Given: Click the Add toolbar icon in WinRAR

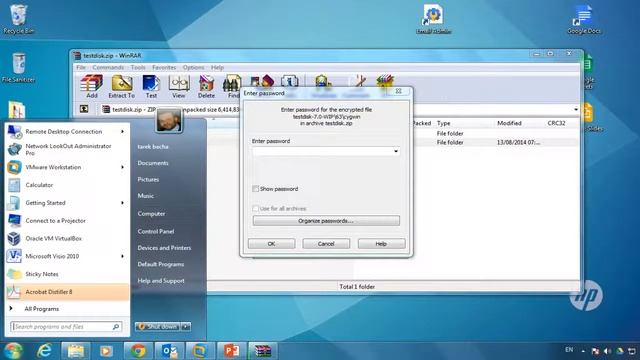Looking at the screenshot, I should (91, 86).
